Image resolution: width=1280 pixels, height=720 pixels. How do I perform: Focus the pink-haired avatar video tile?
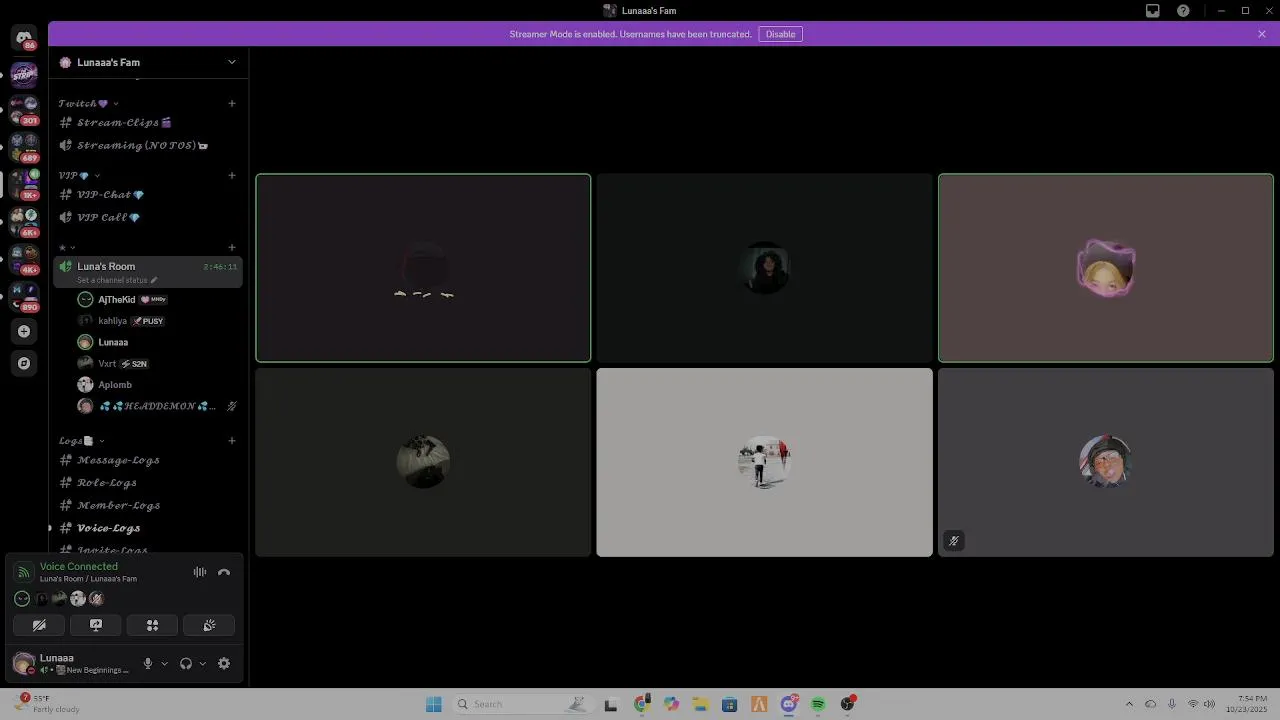[1106, 268]
